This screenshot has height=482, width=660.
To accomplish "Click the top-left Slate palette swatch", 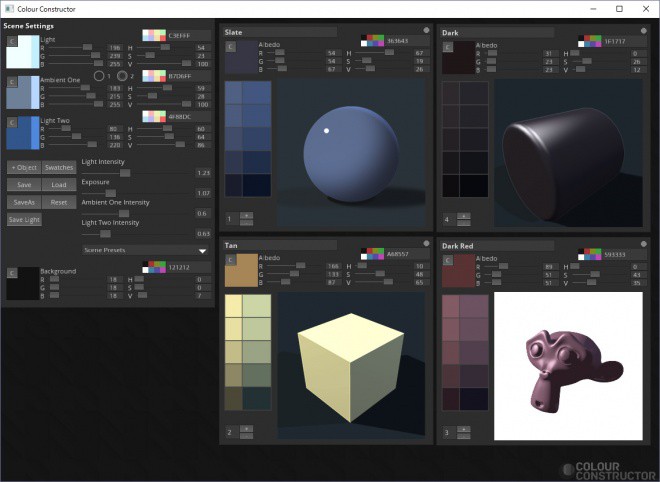I will [234, 93].
